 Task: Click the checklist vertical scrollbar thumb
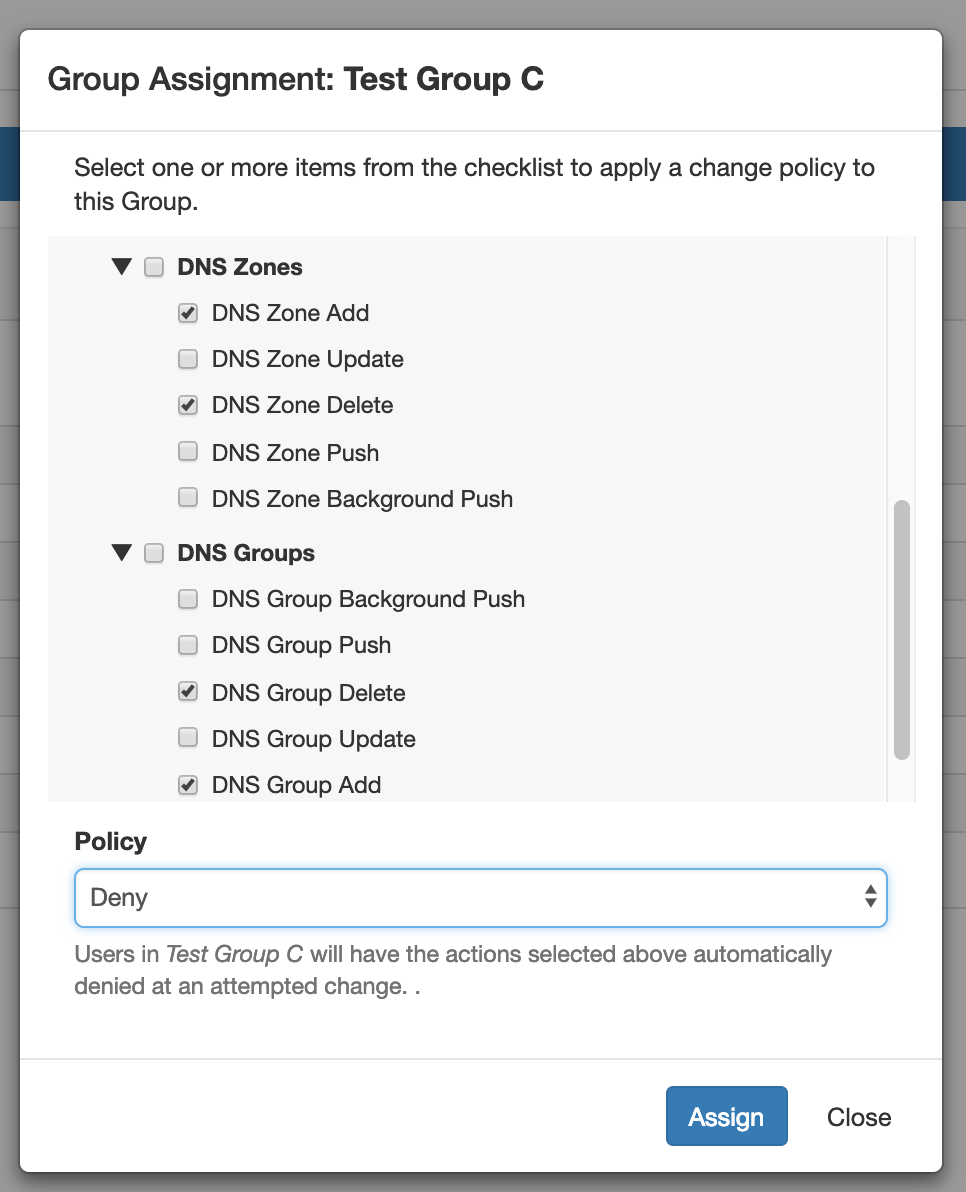point(902,630)
